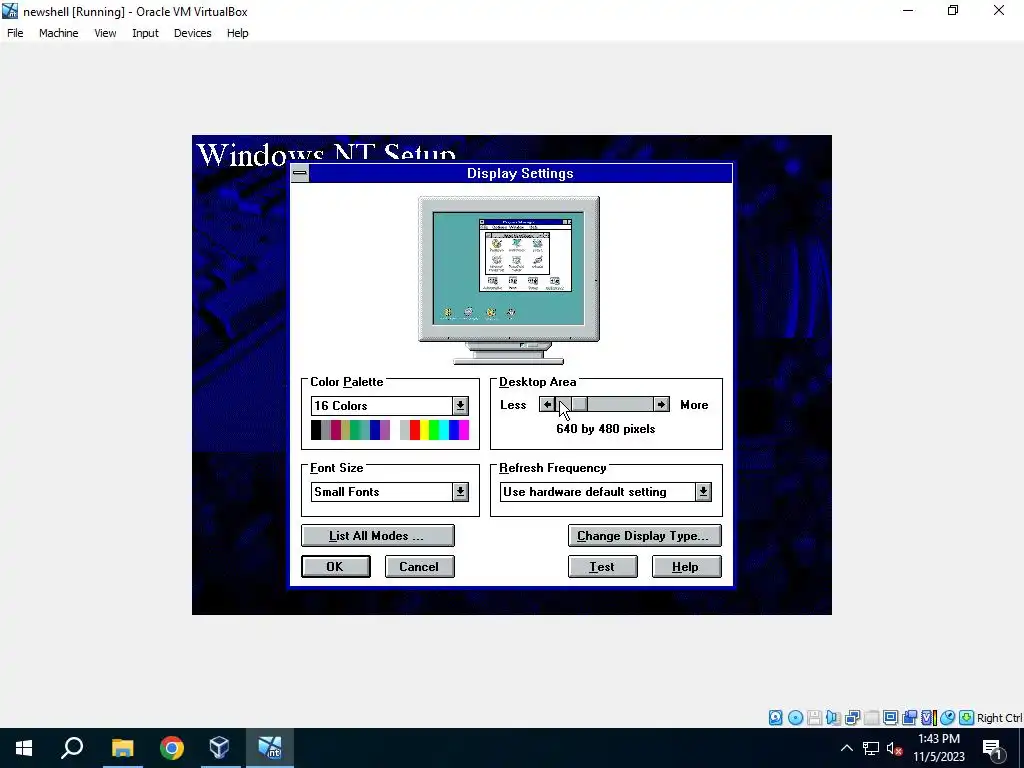Expand the Color Palette dropdown
1024x768 pixels.
click(x=460, y=406)
